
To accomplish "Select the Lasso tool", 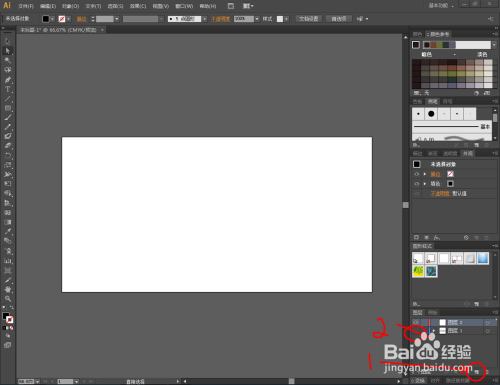I will 7,70.
